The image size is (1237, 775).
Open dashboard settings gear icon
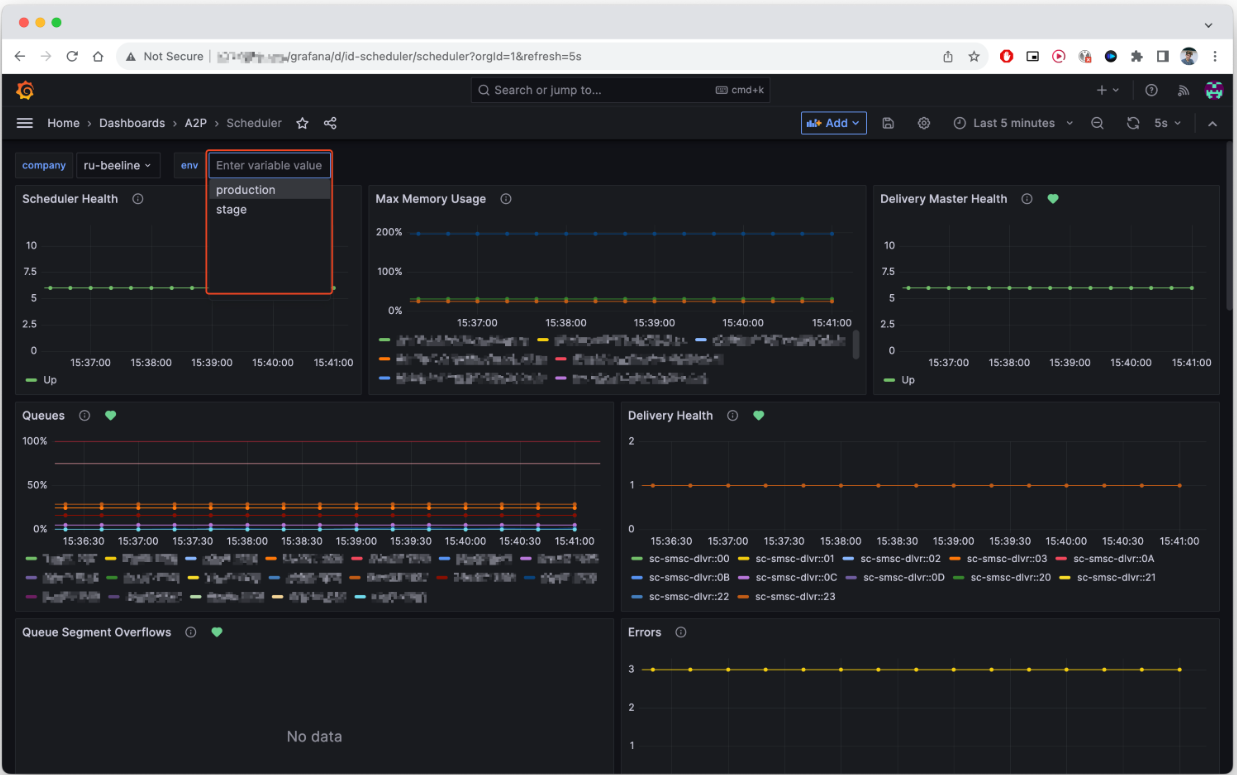click(924, 123)
